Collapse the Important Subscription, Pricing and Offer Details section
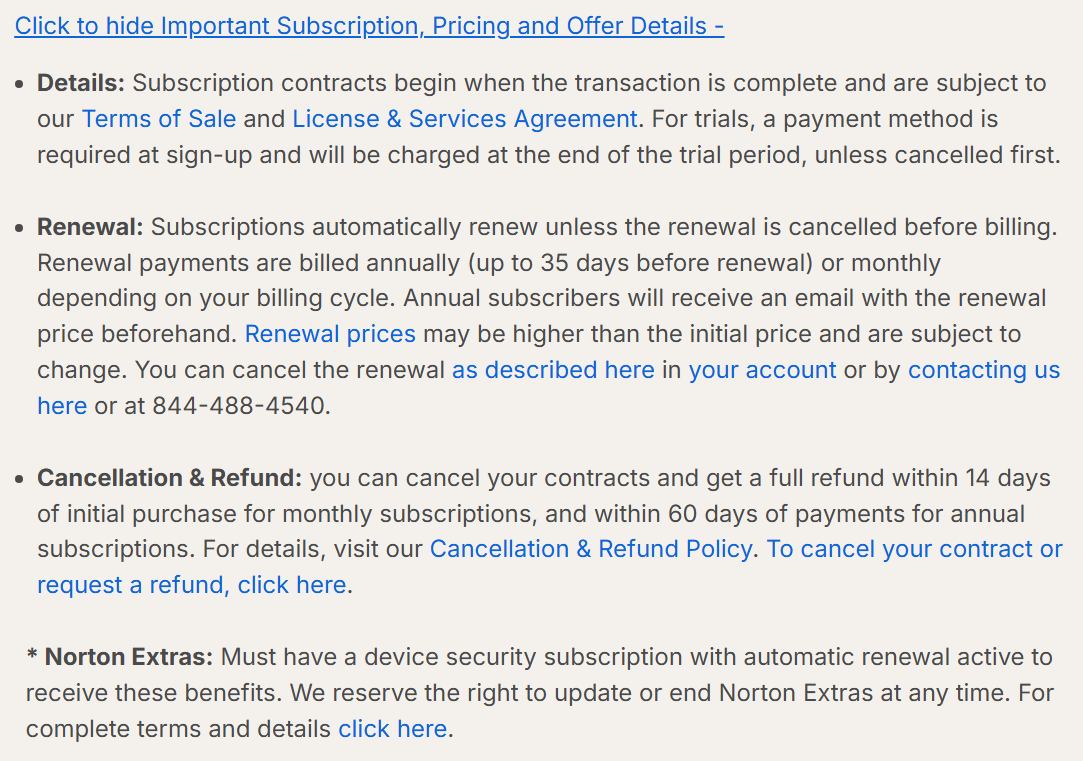Image resolution: width=1083 pixels, height=761 pixels. (369, 25)
